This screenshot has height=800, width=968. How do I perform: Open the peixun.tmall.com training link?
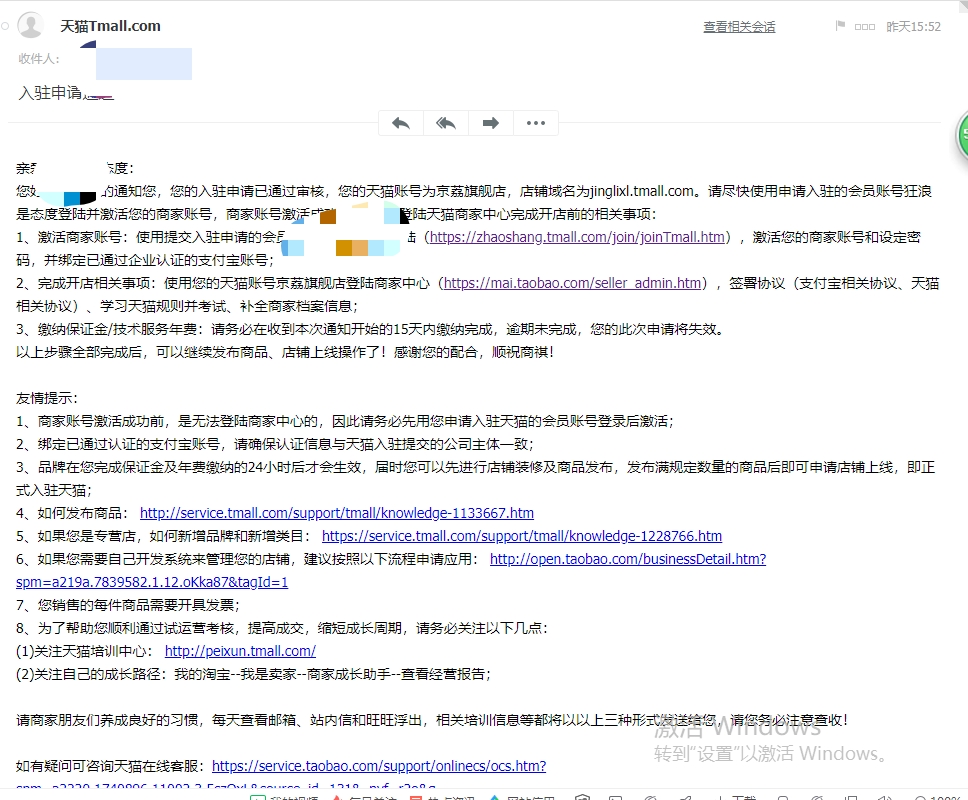click(240, 651)
